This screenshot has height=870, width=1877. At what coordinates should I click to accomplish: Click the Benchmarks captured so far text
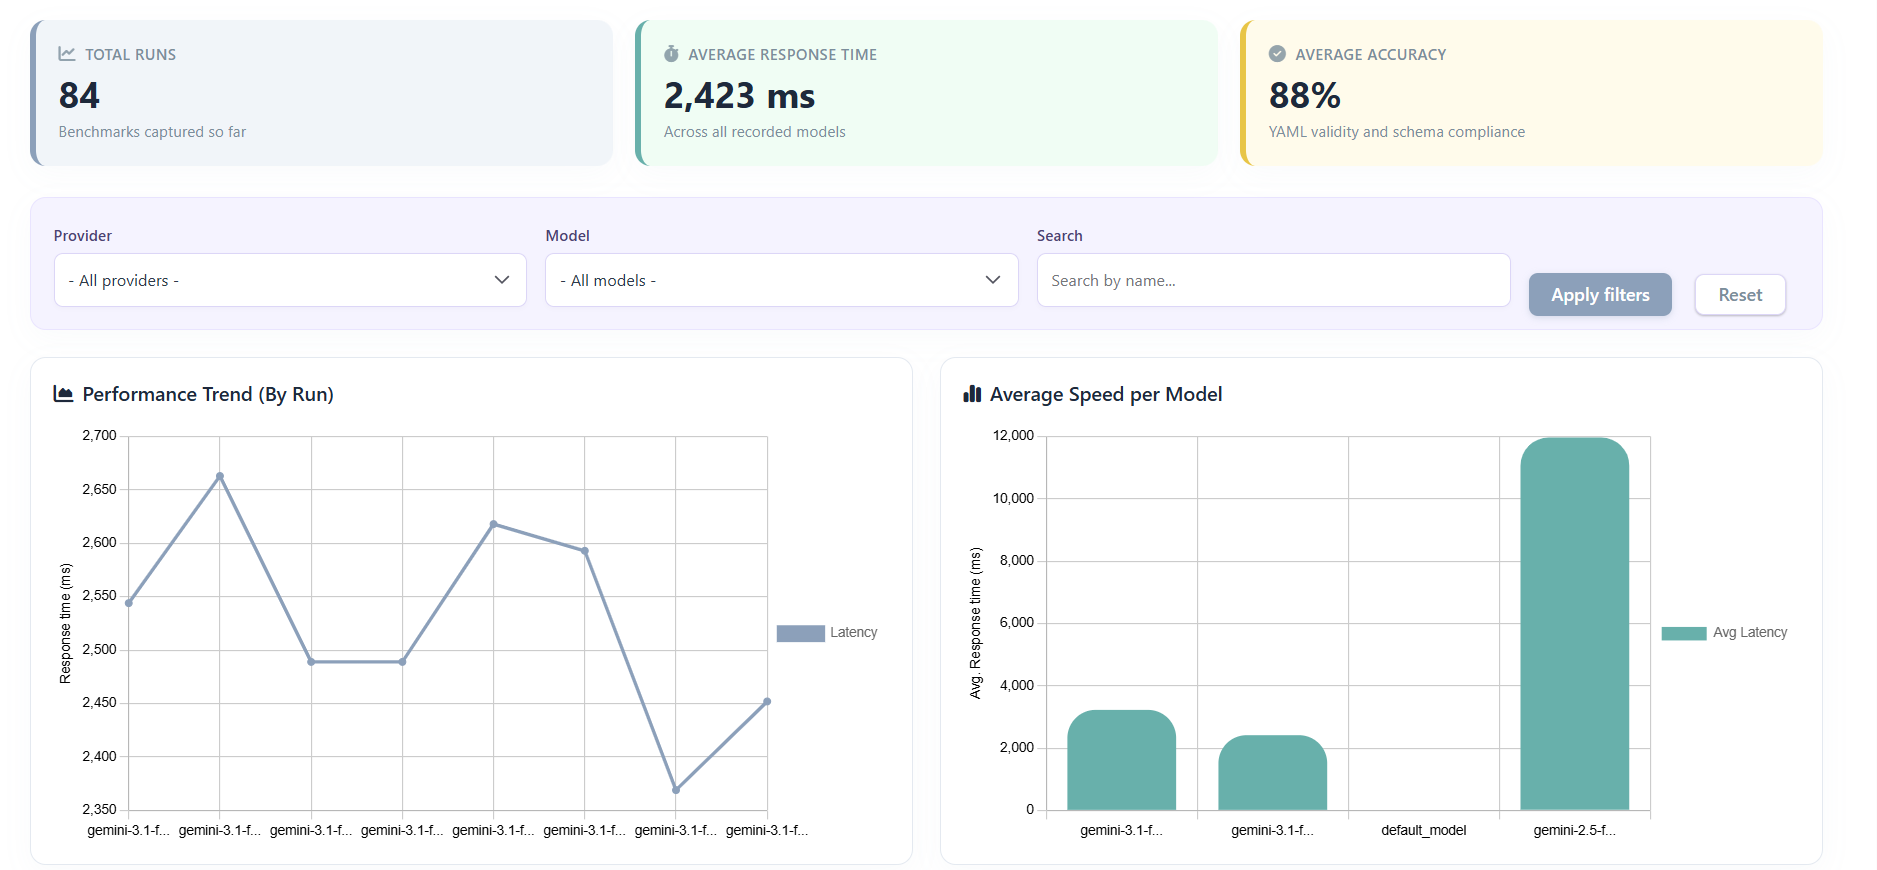pyautogui.click(x=152, y=132)
